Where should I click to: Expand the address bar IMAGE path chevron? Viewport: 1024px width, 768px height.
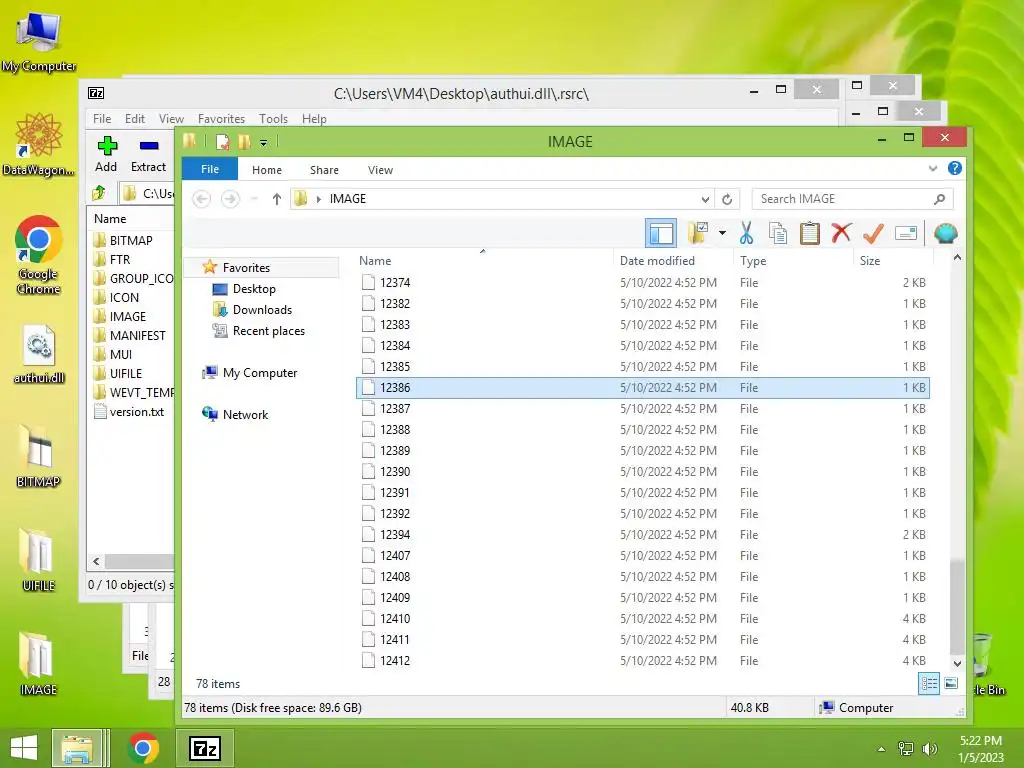point(319,199)
